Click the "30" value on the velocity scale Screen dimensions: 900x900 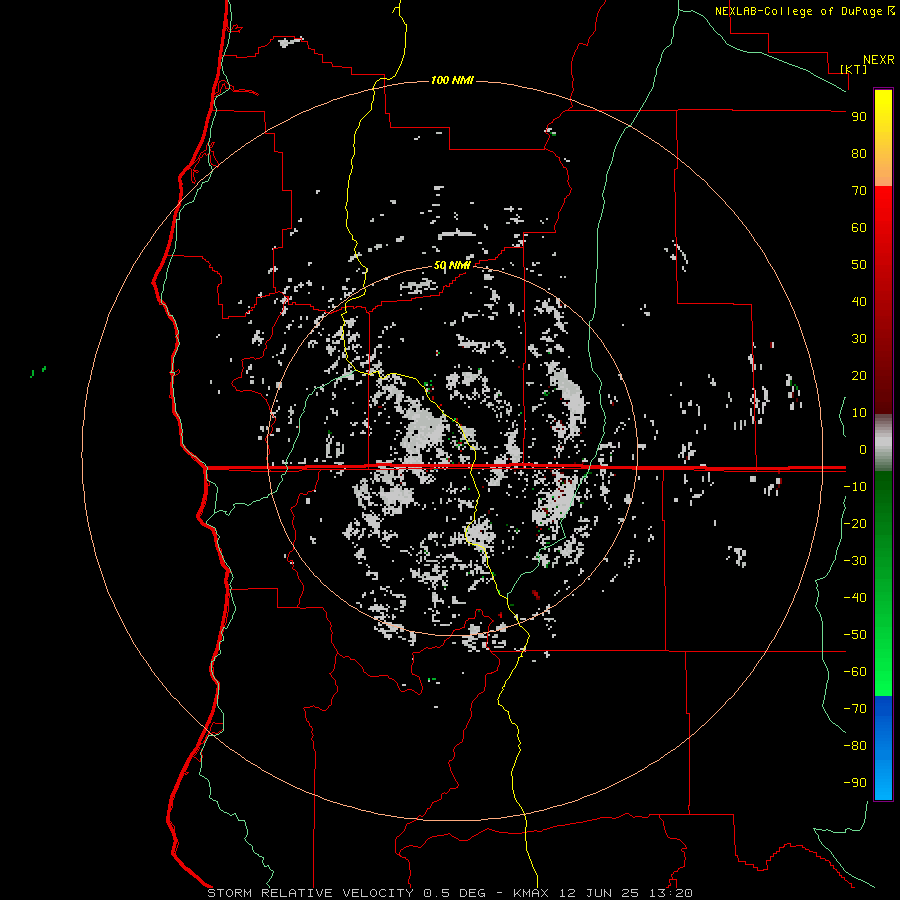[859, 339]
